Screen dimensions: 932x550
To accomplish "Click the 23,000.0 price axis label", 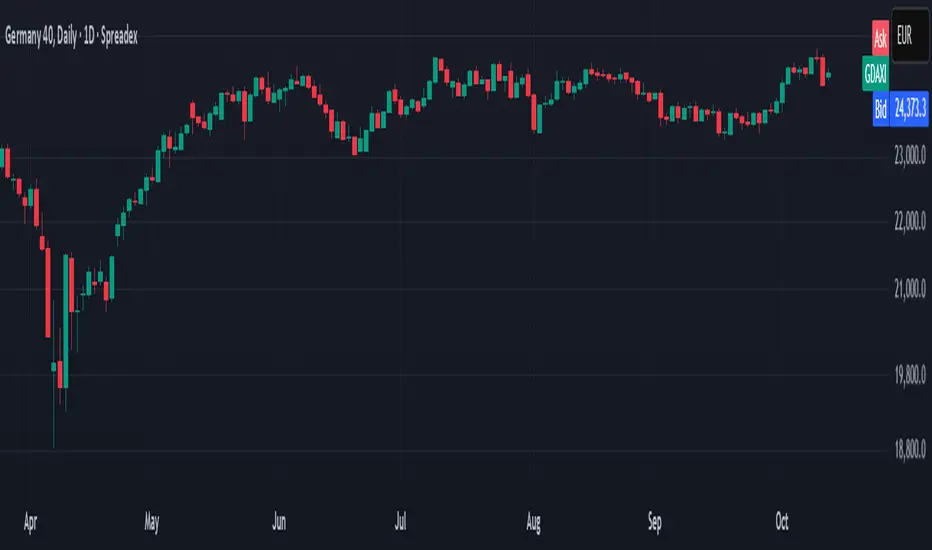I will (x=910, y=156).
